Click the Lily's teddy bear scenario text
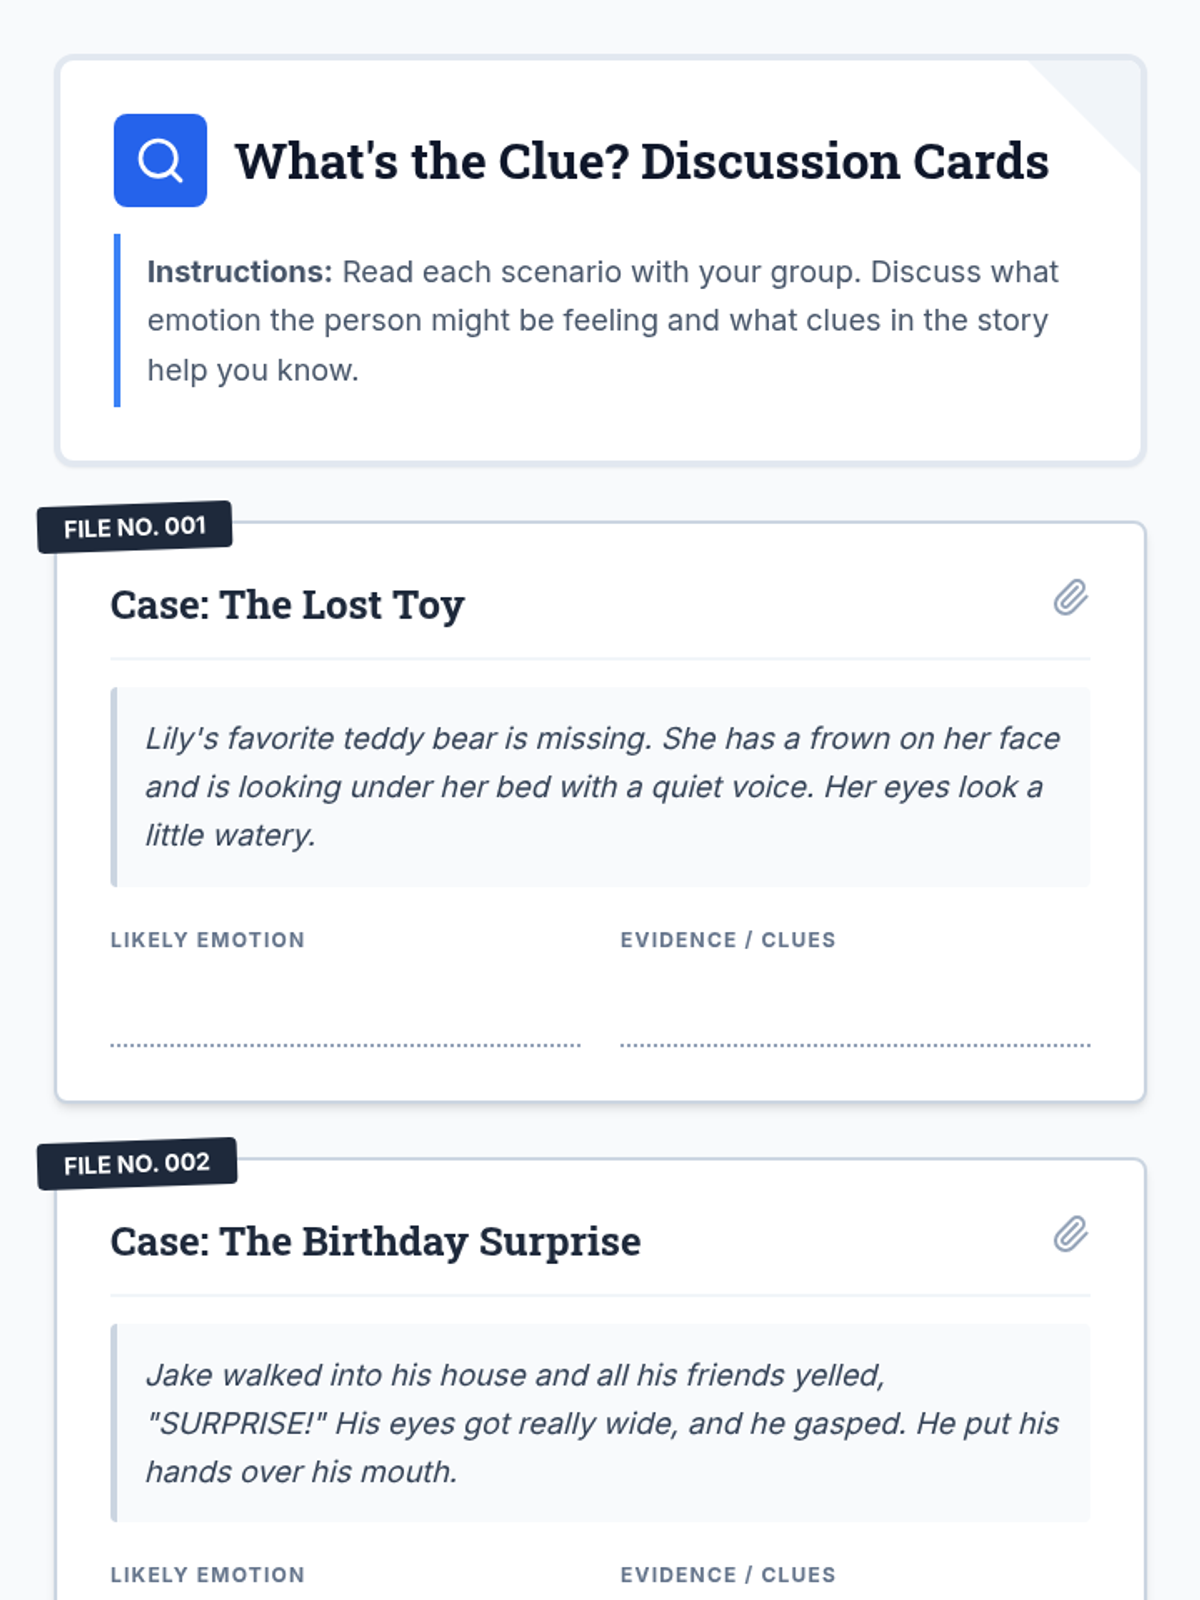This screenshot has height=1600, width=1200. (602, 787)
